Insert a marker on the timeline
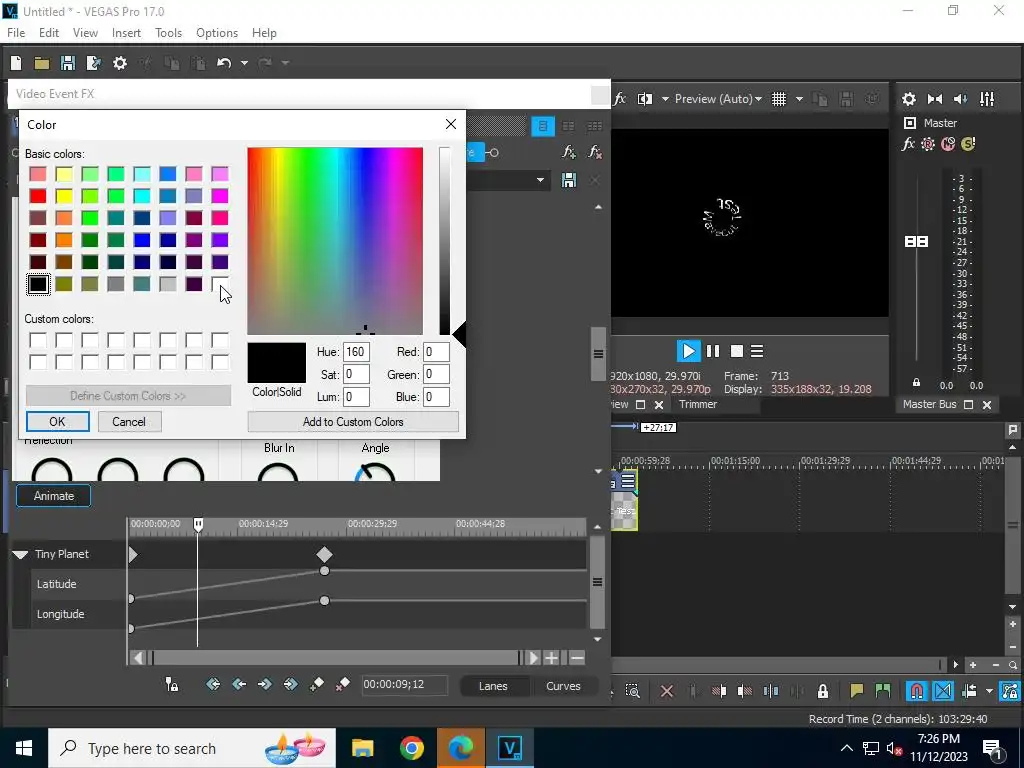The height and width of the screenshot is (768, 1024). 857,691
